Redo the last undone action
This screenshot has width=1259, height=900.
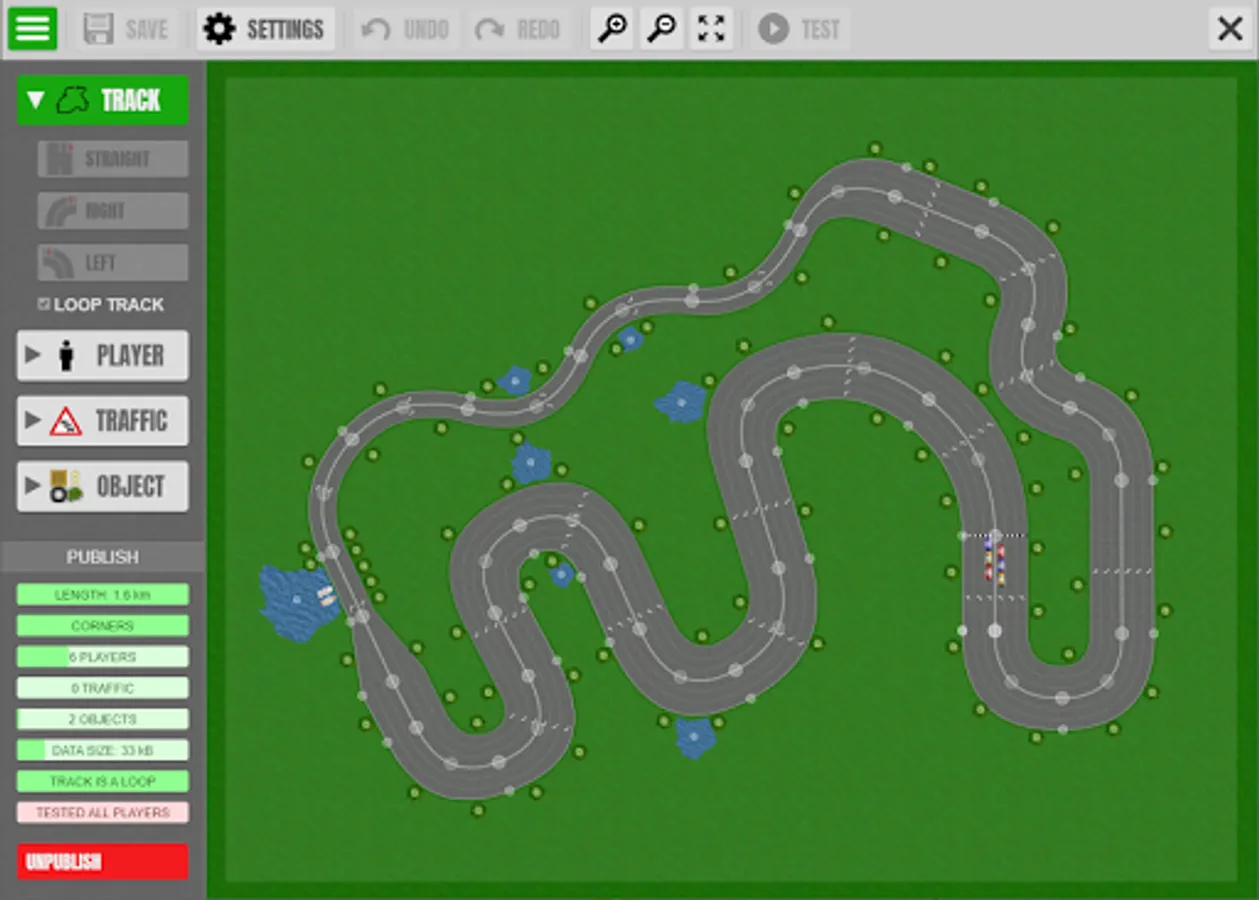coord(518,29)
